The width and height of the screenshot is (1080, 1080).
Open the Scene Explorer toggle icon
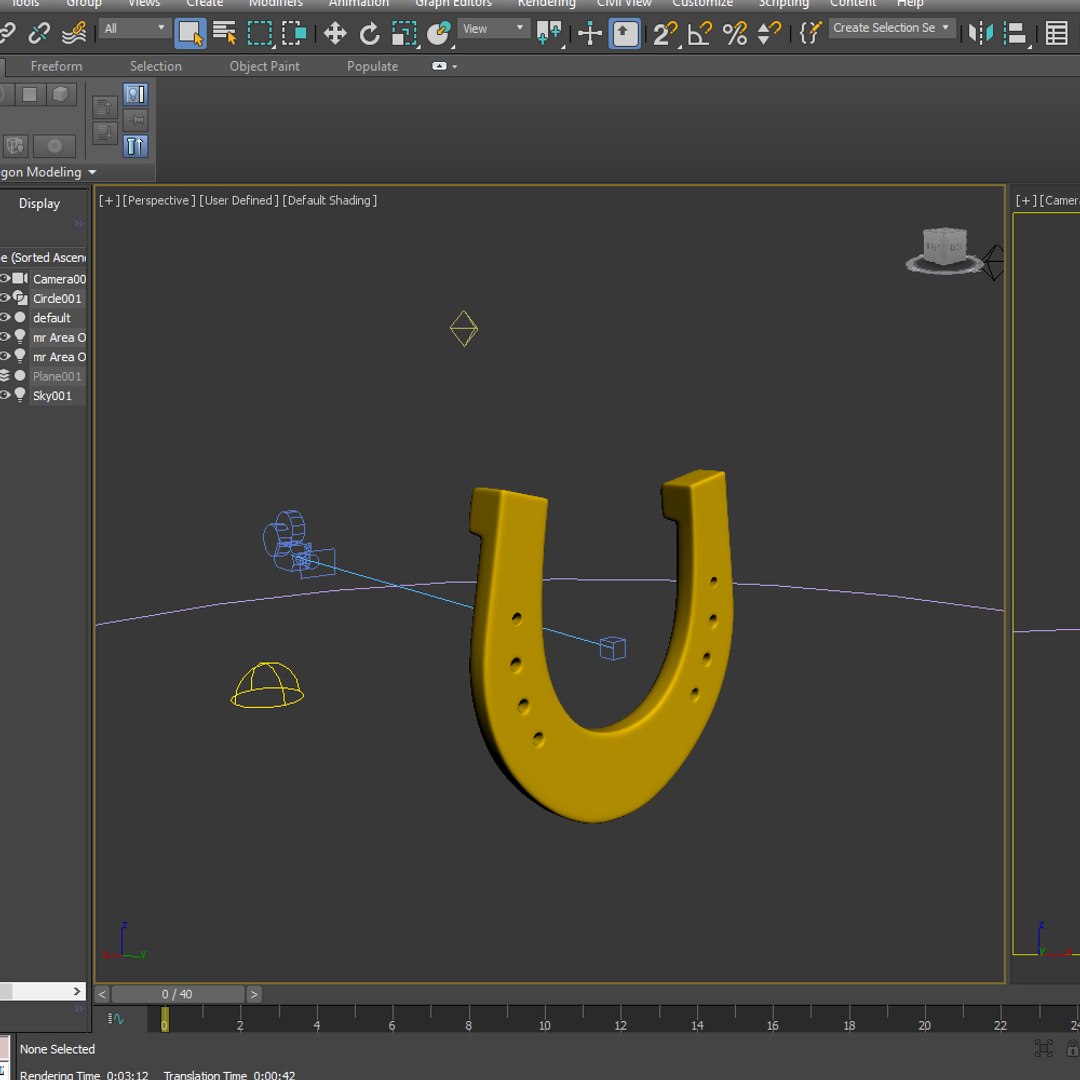coord(1057,32)
